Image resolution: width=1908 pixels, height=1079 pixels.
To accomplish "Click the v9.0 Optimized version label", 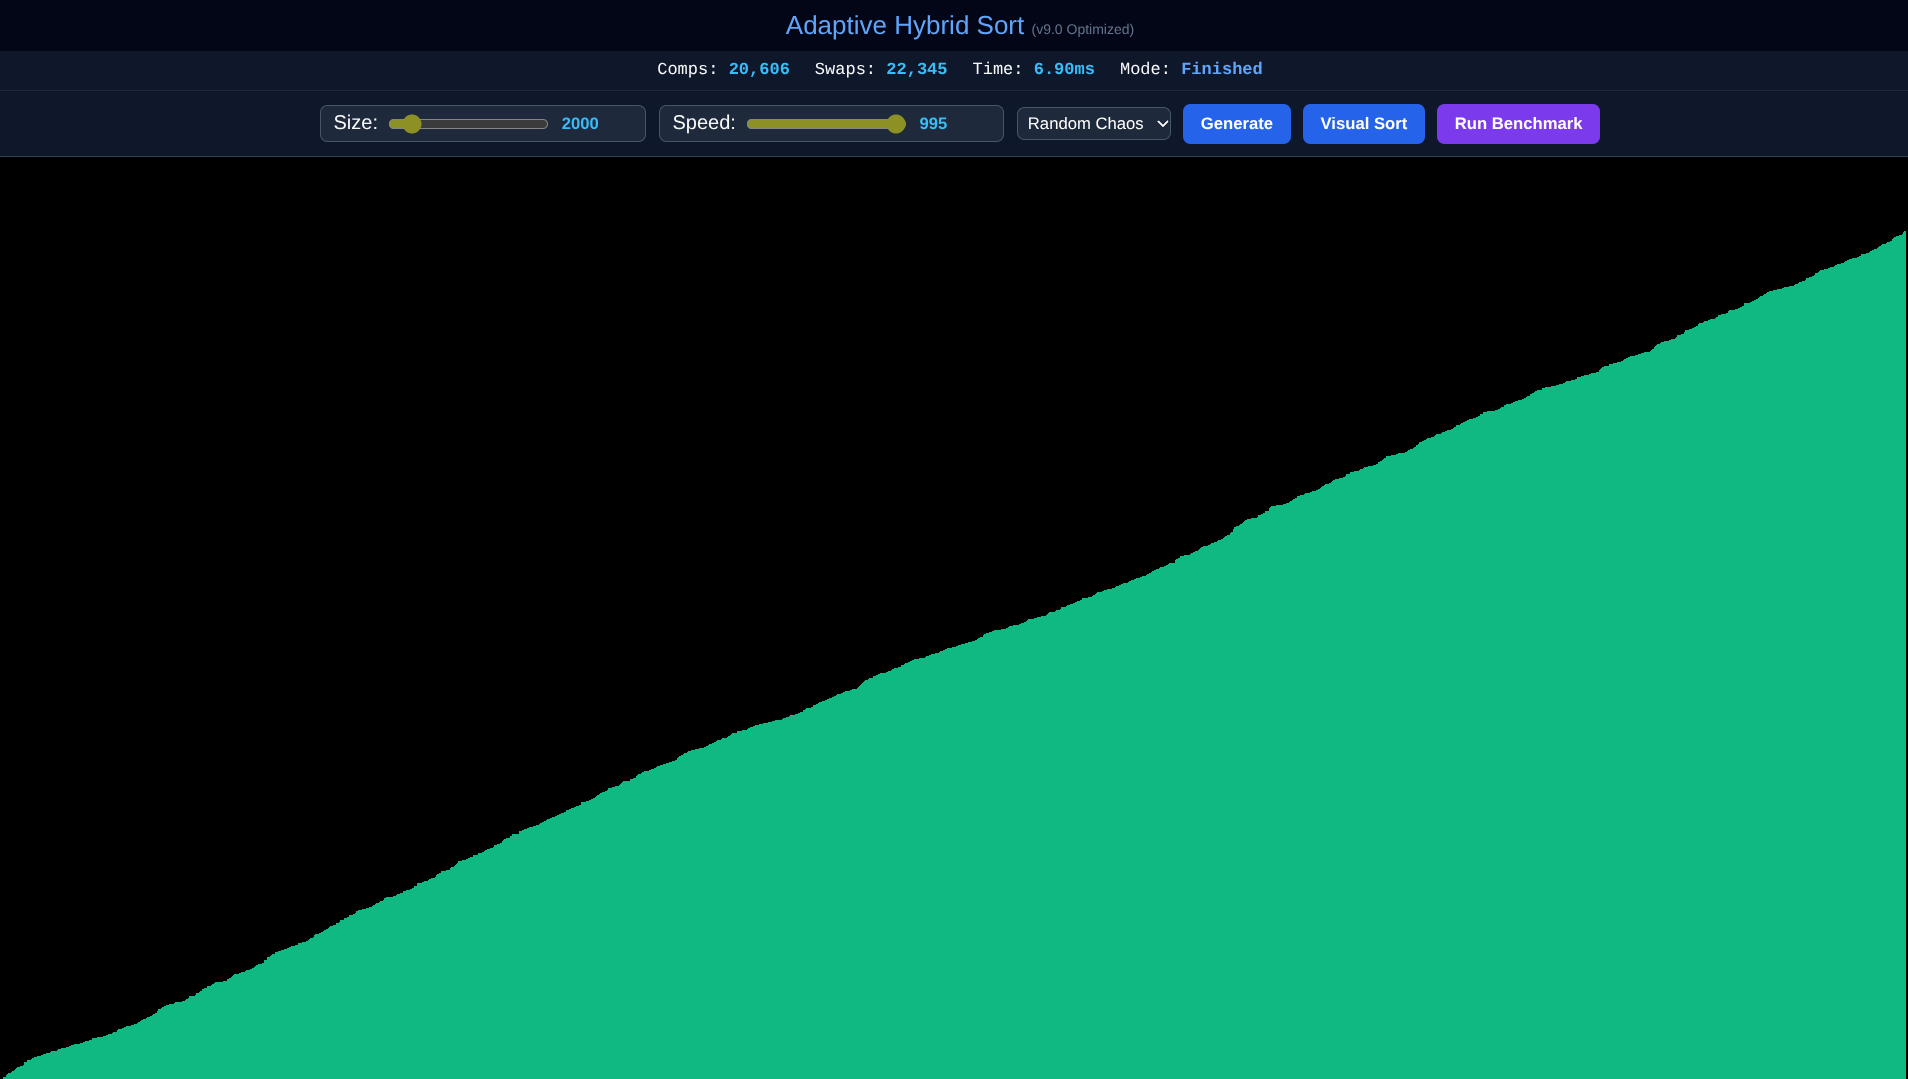I will [1083, 30].
